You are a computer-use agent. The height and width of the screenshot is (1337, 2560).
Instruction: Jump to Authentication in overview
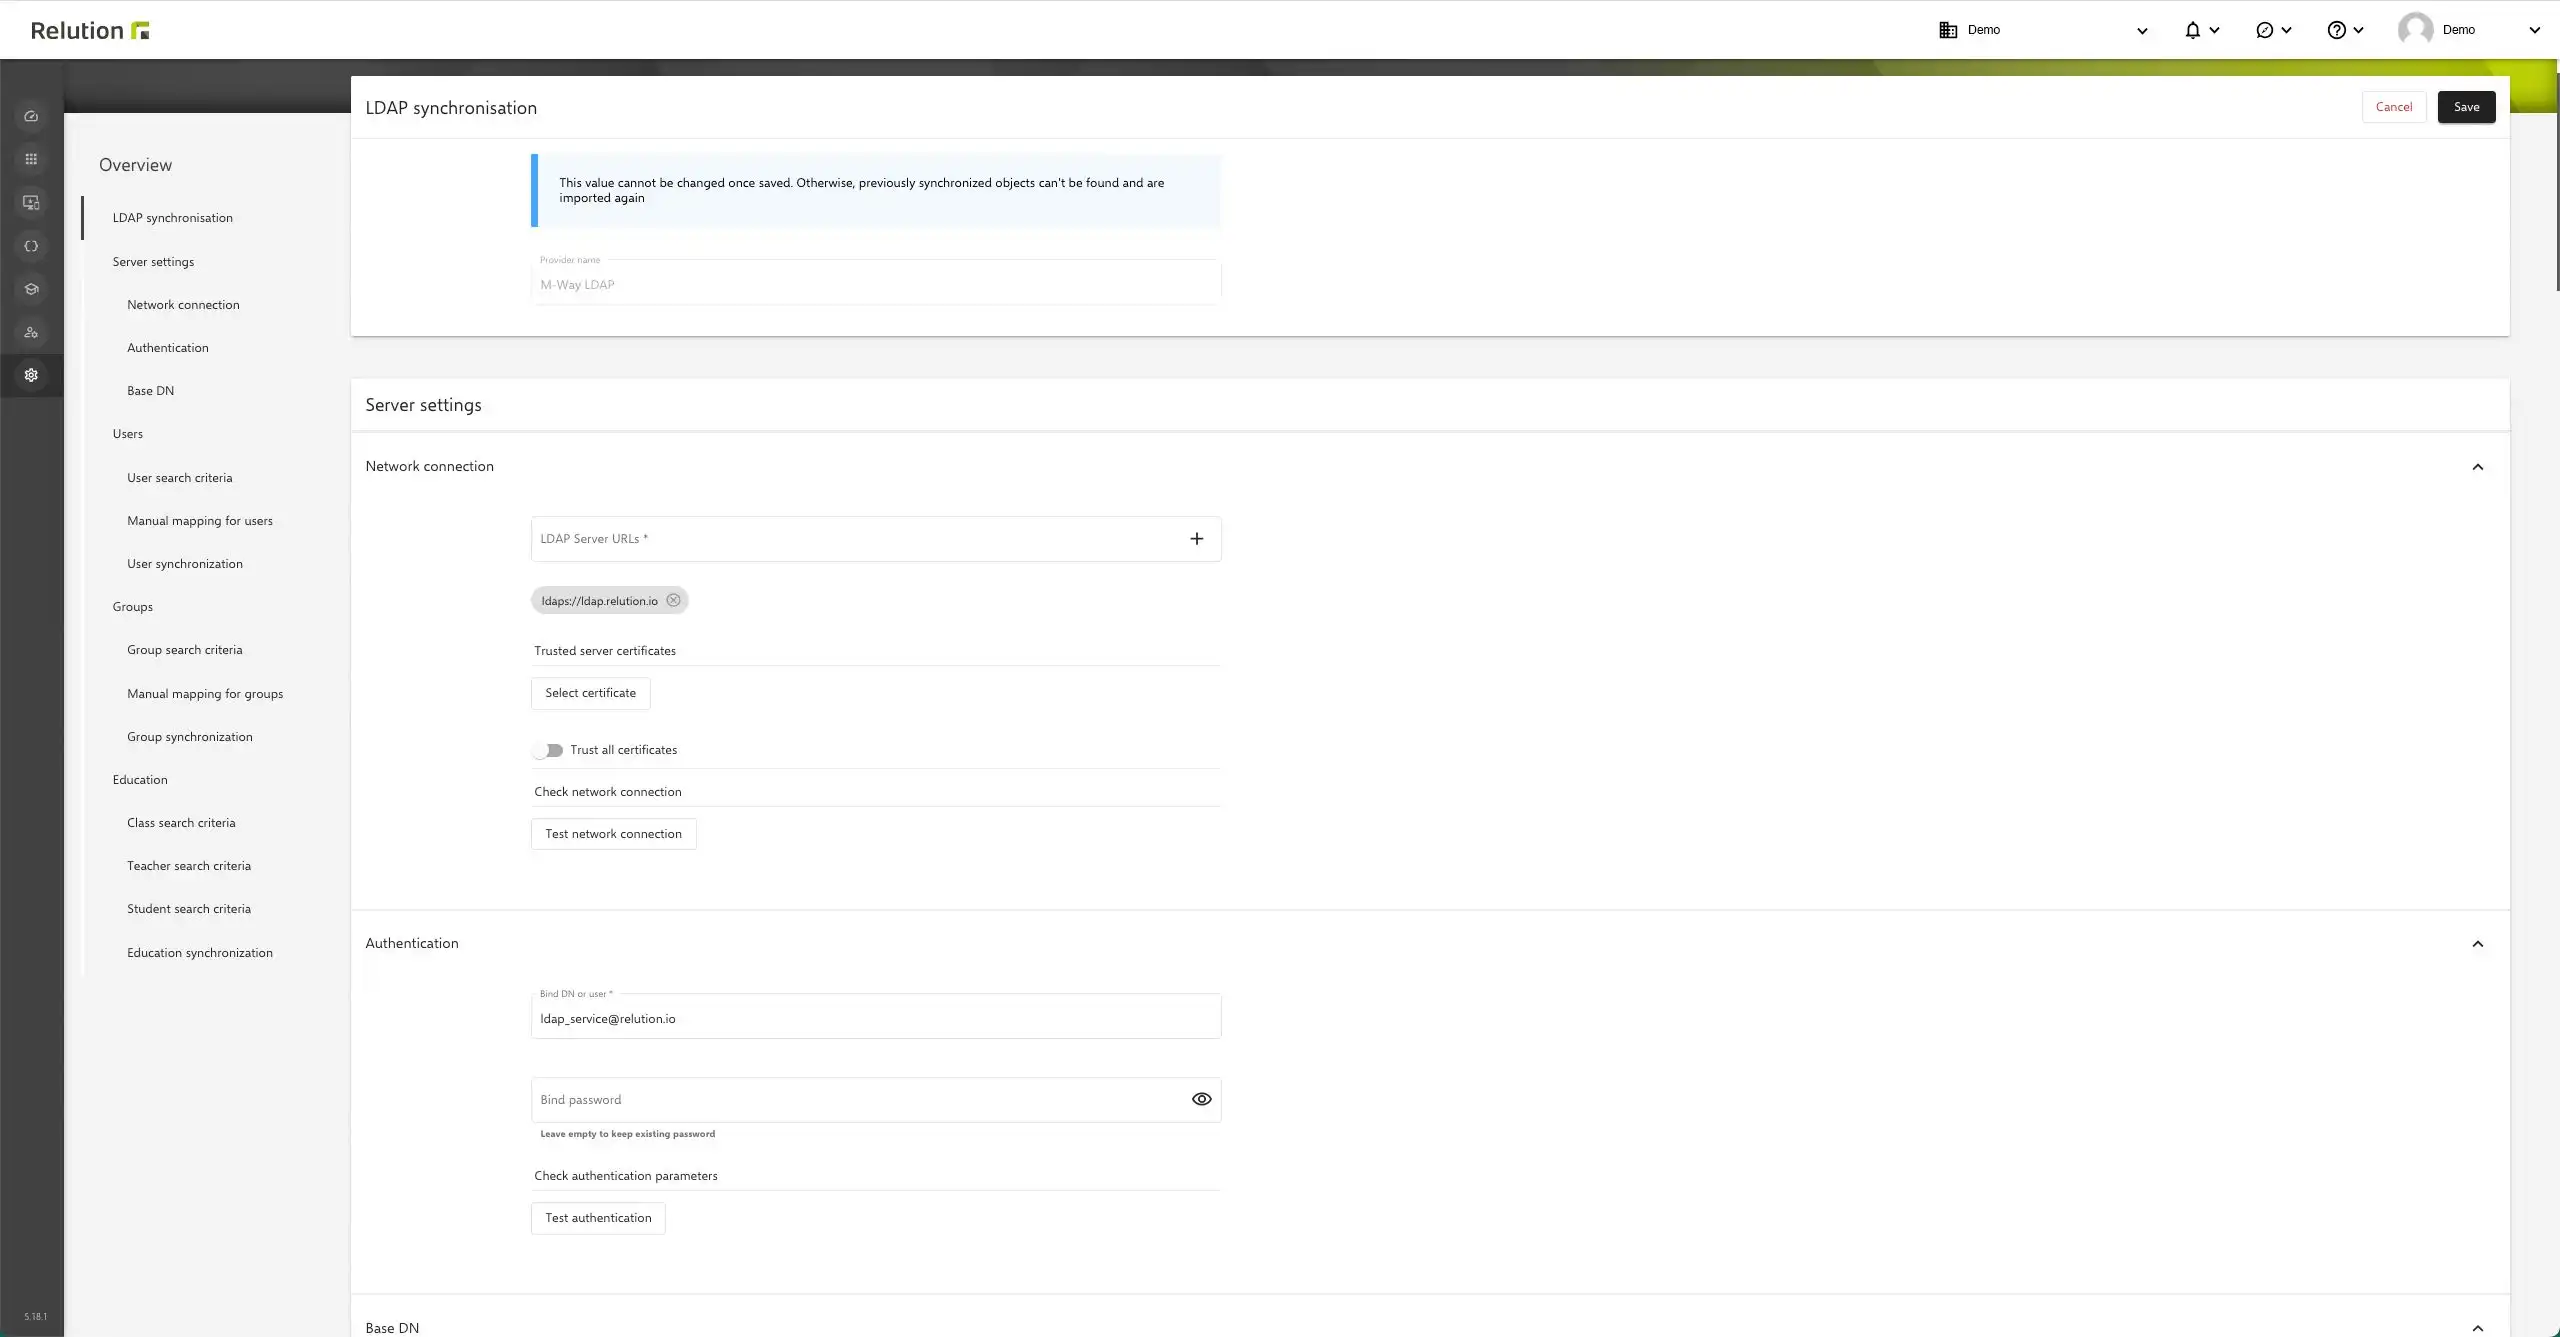[x=168, y=348]
